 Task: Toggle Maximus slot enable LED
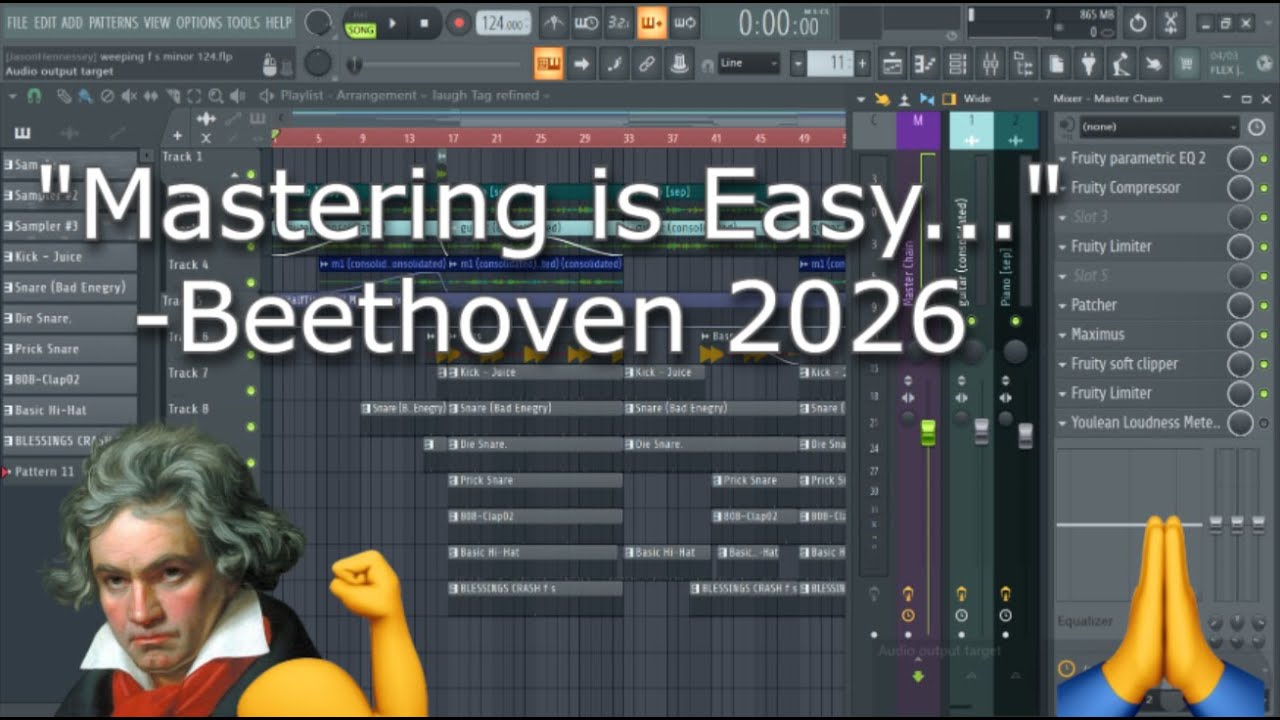pyautogui.click(x=1264, y=335)
